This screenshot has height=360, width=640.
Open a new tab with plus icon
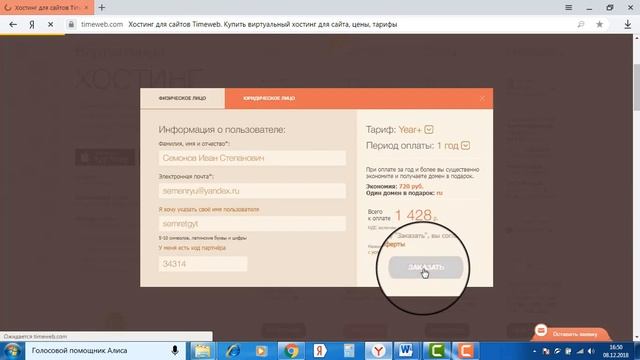coord(102,7)
